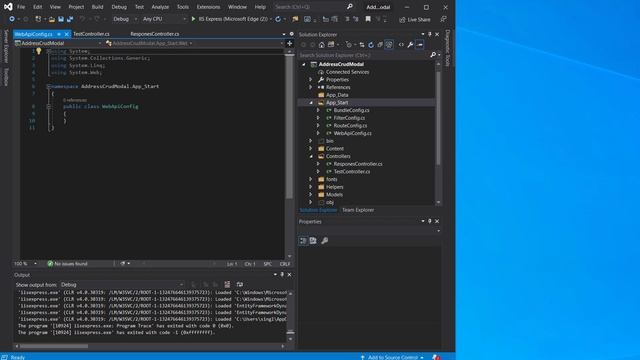
Task: Open Properties wrench icon in Solution Explorer toolbar
Action: click(410, 45)
